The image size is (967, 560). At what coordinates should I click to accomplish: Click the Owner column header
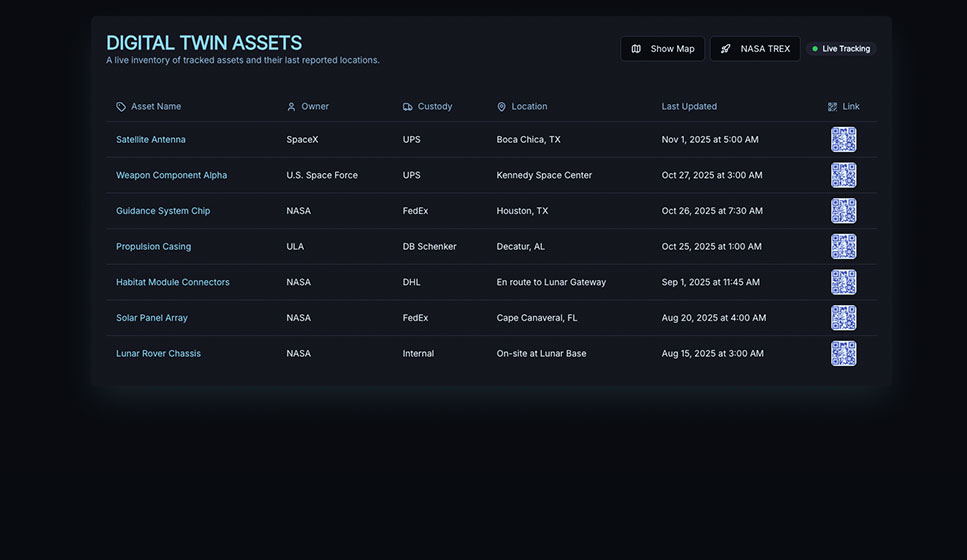pos(315,107)
